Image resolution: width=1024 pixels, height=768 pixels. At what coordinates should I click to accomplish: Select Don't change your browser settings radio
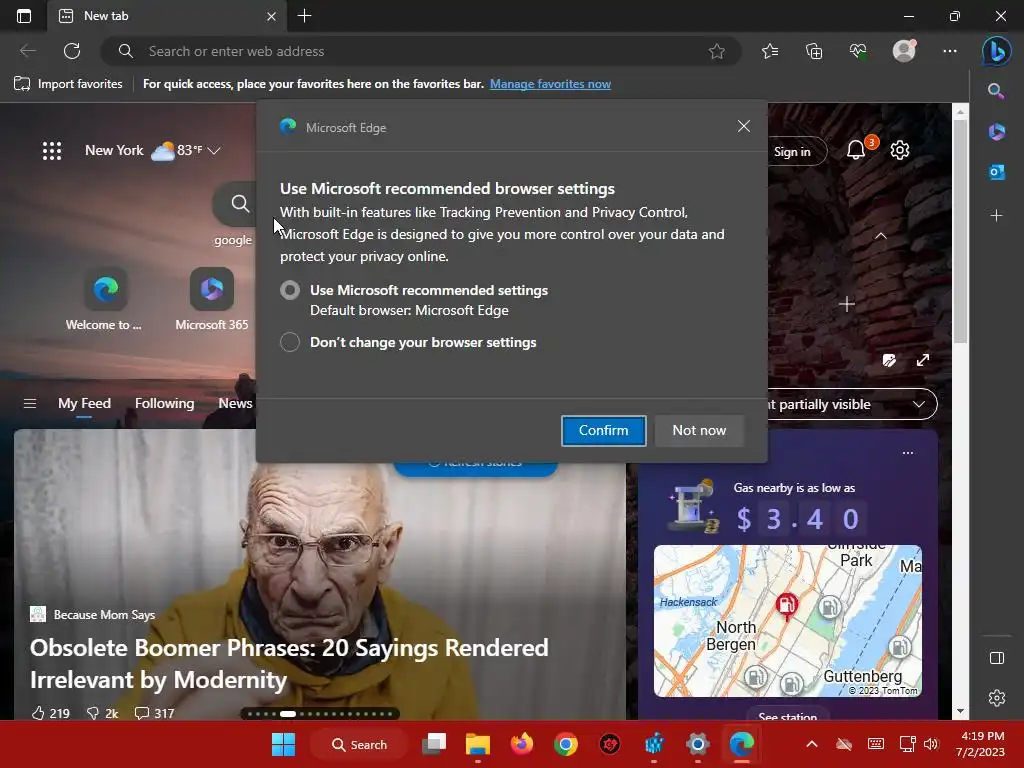click(290, 342)
